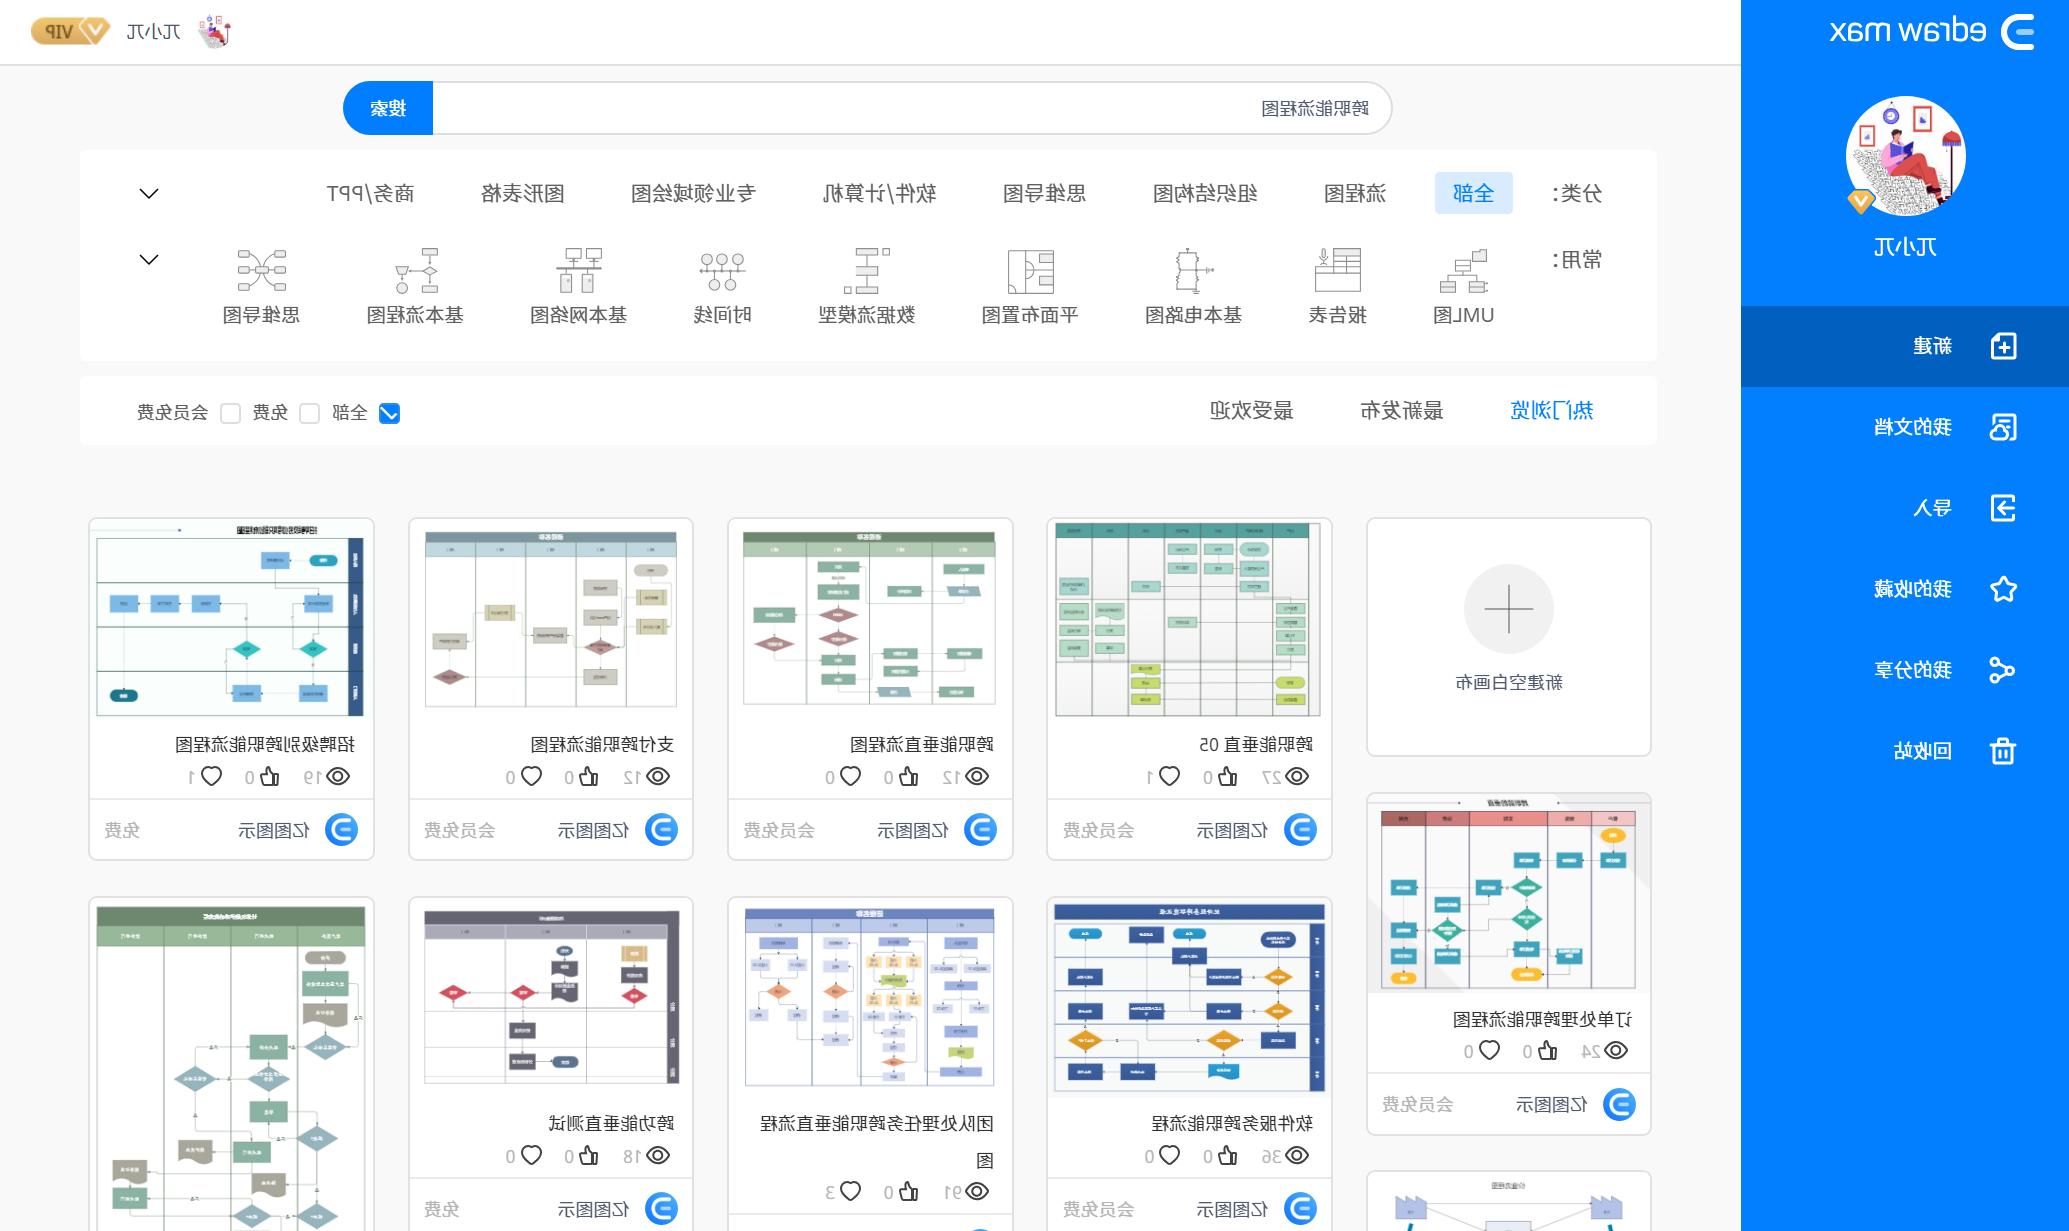The width and height of the screenshot is (2069, 1231).
Task: Click eye icon on 跨功能垂直测试 card
Action: [658, 1155]
